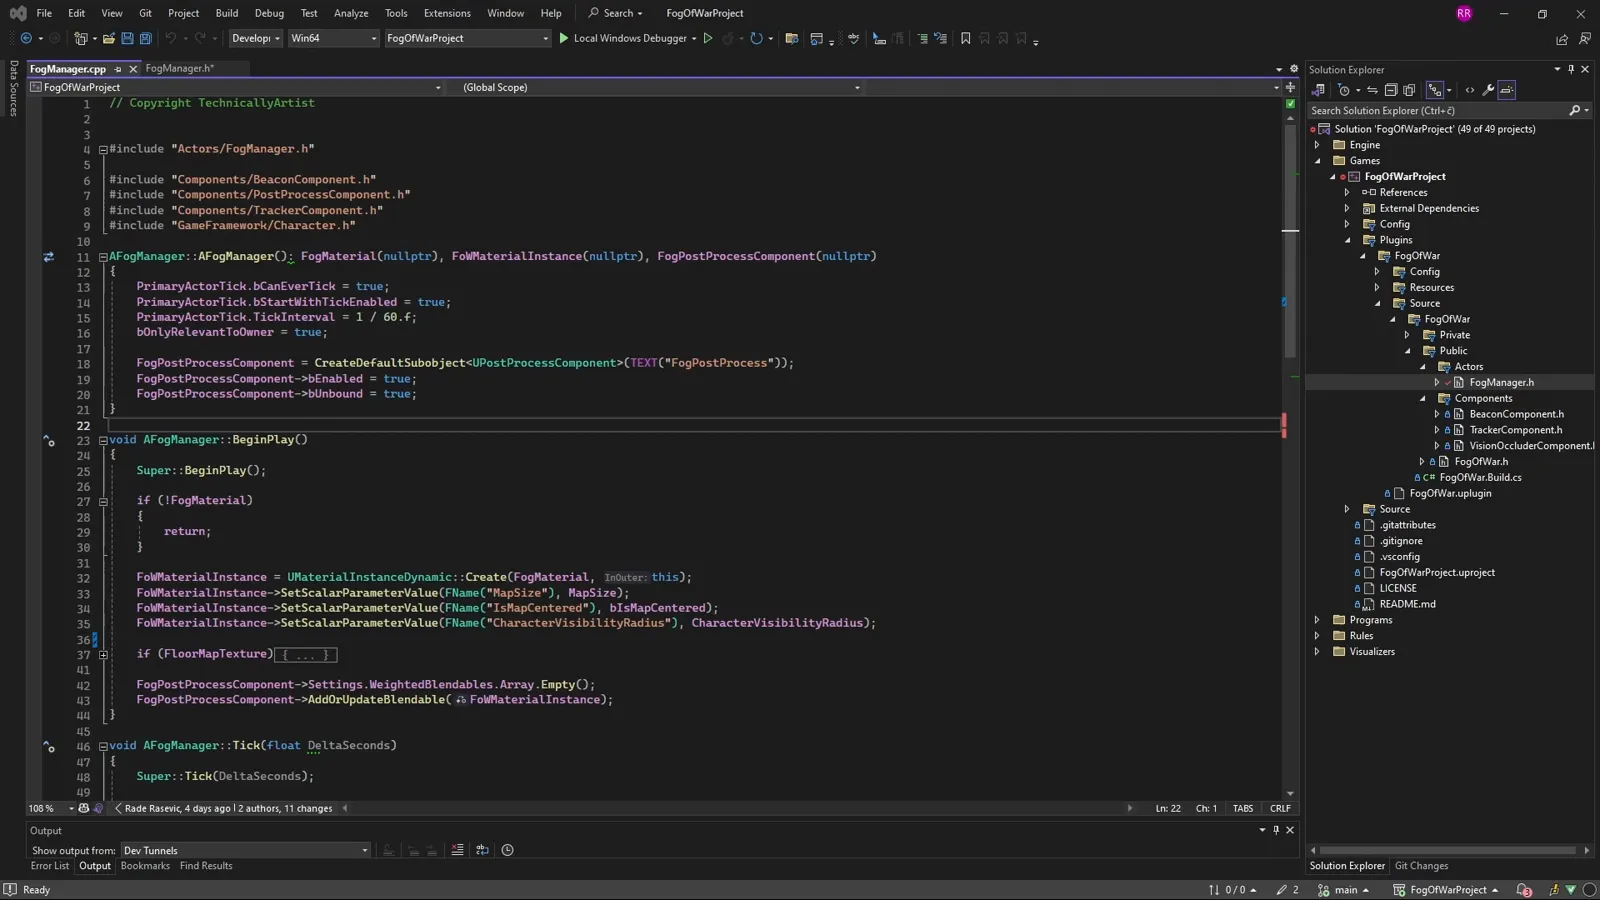This screenshot has width=1600, height=900.
Task: Click the Clear All icon in Output panel
Action: coord(457,850)
